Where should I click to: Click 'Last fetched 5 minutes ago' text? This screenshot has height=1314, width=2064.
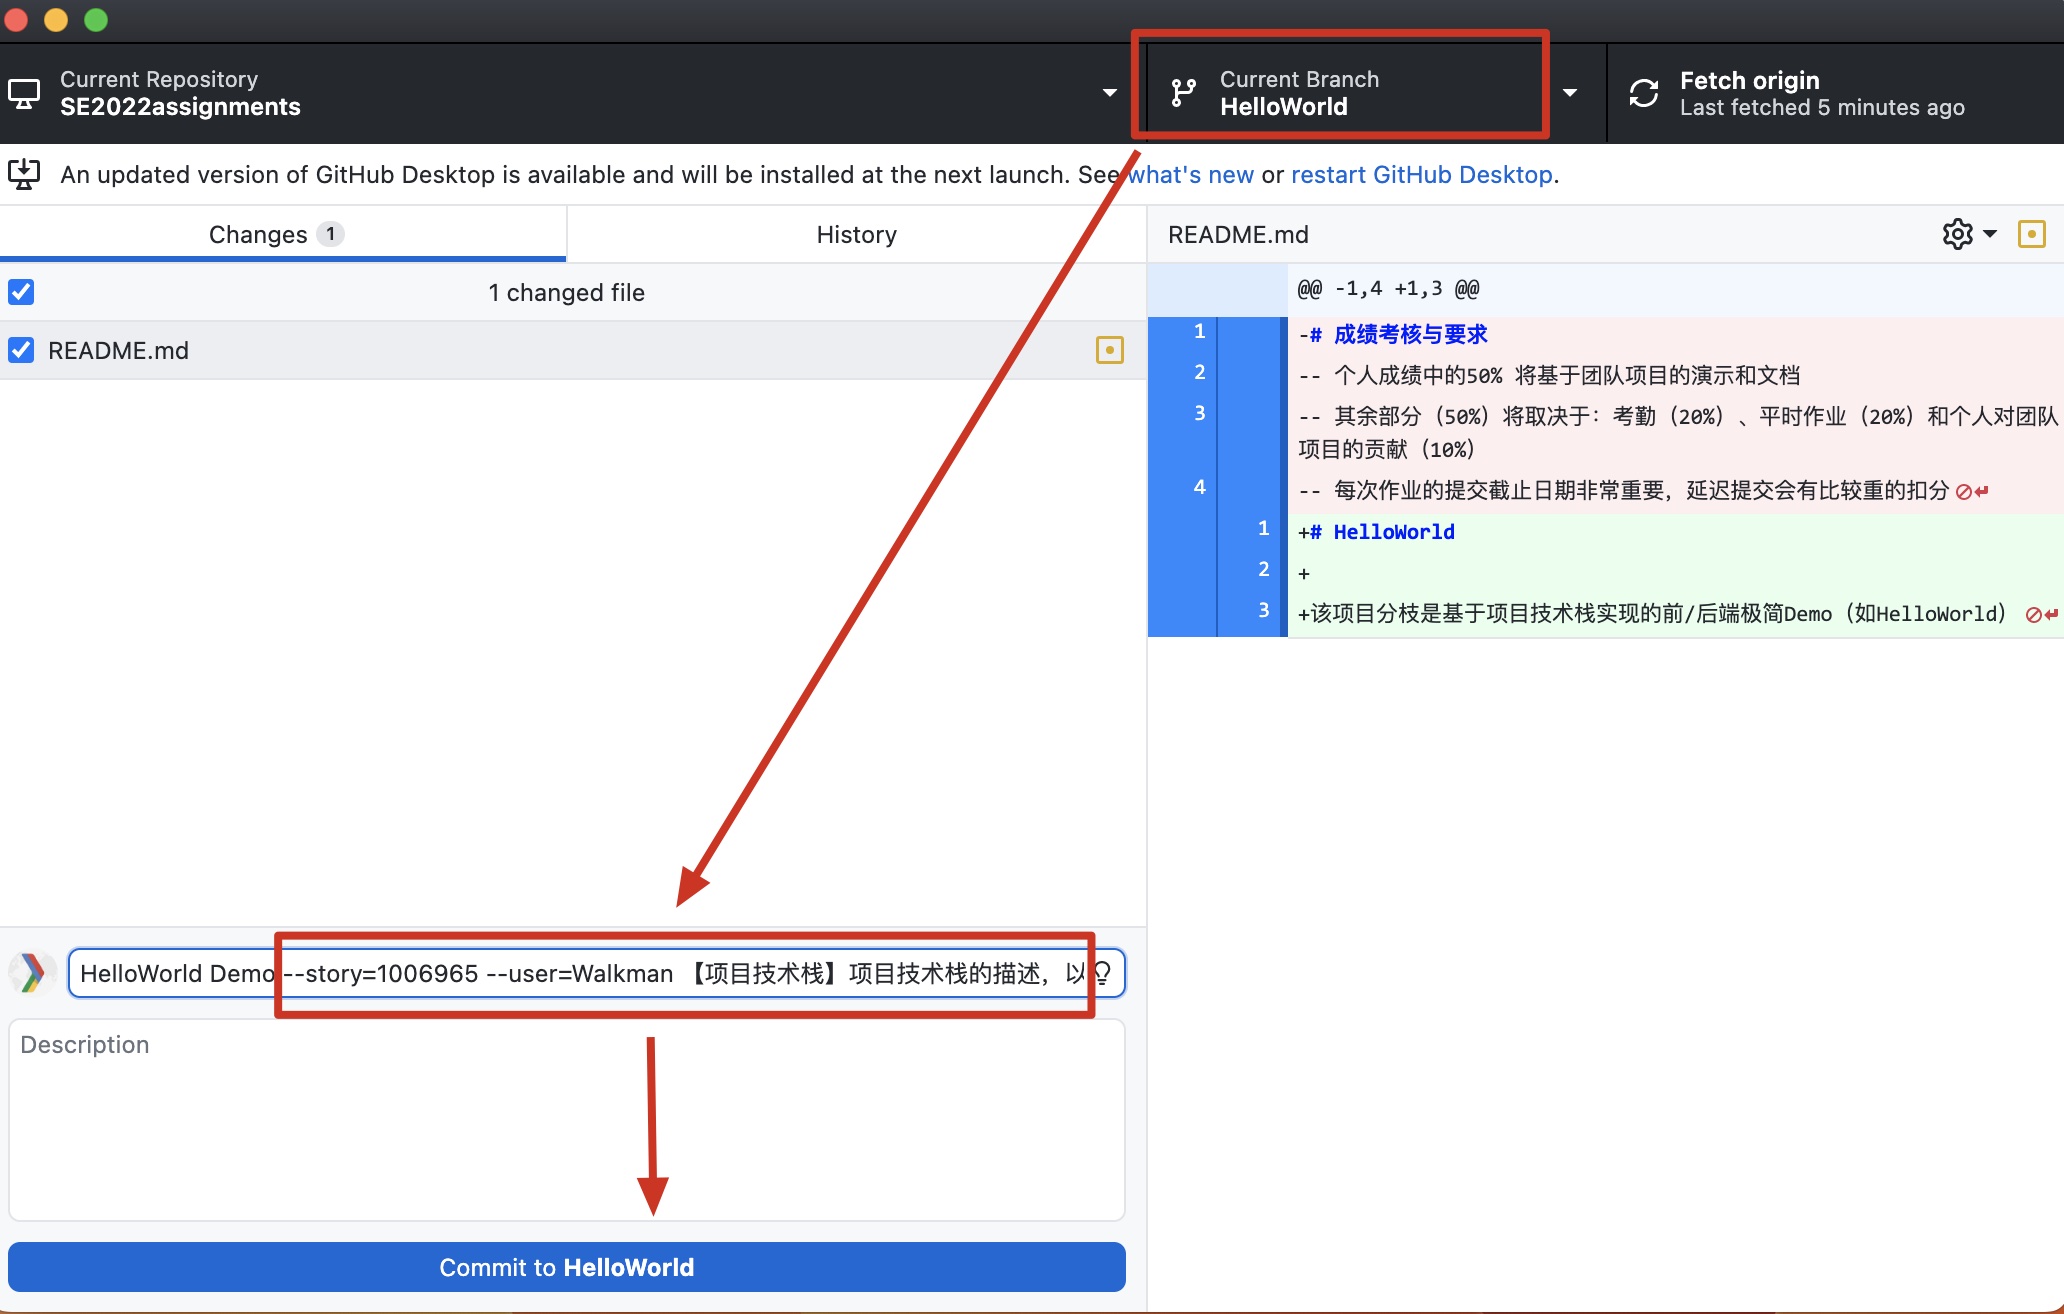pyautogui.click(x=1822, y=108)
